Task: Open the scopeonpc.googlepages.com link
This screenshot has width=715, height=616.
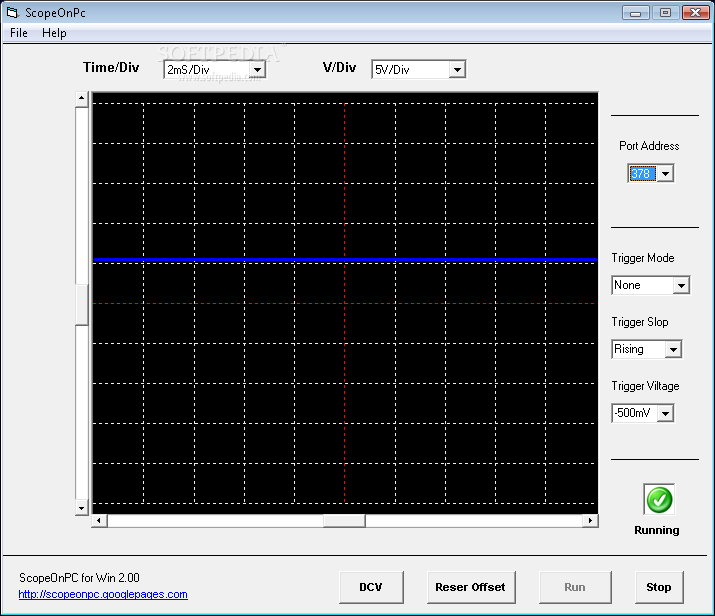Action: coord(103,595)
